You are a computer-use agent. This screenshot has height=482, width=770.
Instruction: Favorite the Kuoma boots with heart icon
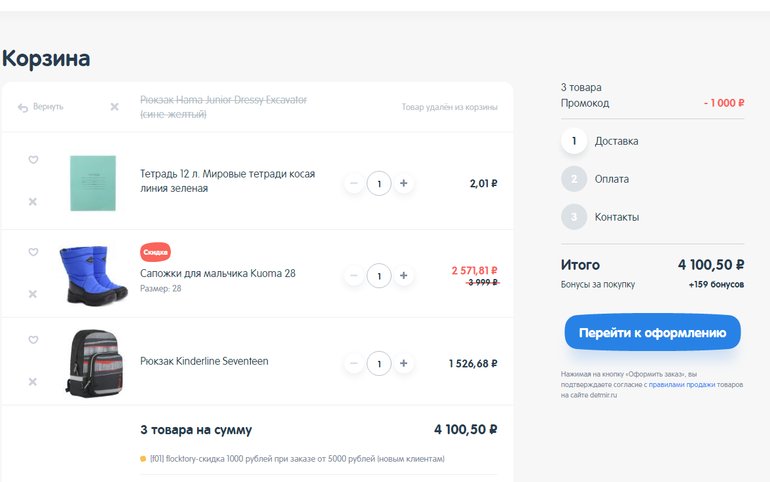click(x=33, y=252)
